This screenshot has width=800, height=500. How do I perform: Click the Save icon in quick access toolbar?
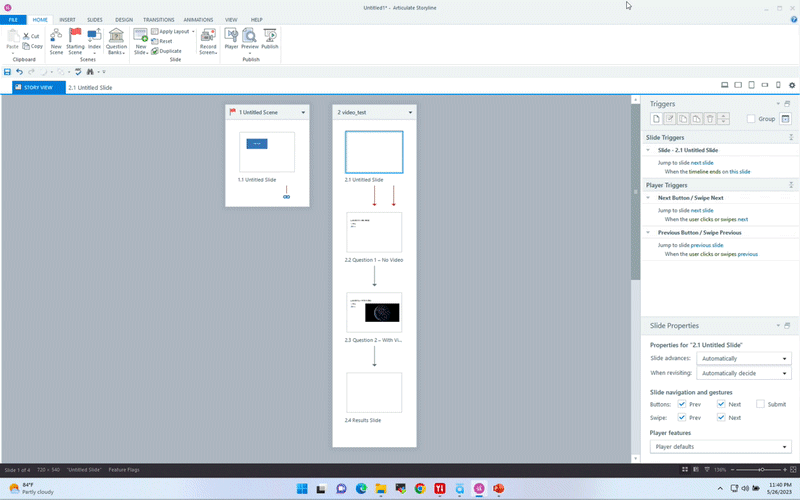click(8, 72)
